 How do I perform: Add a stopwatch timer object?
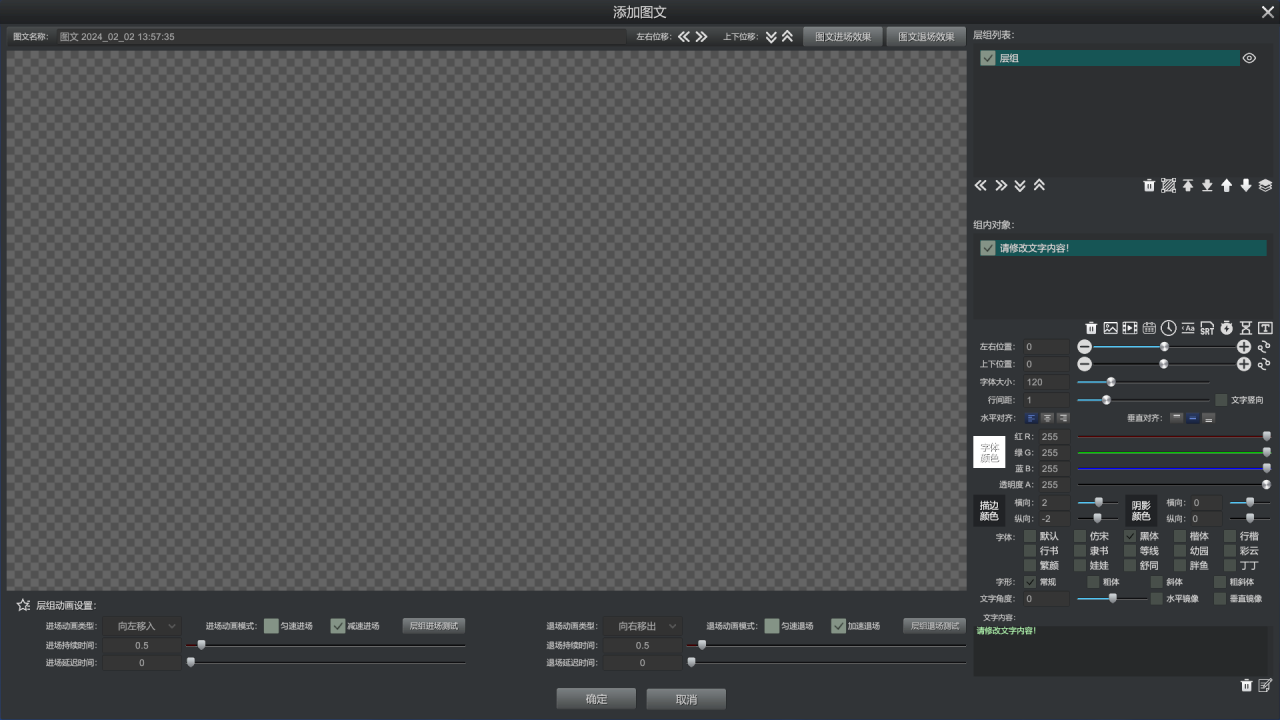coord(1226,328)
